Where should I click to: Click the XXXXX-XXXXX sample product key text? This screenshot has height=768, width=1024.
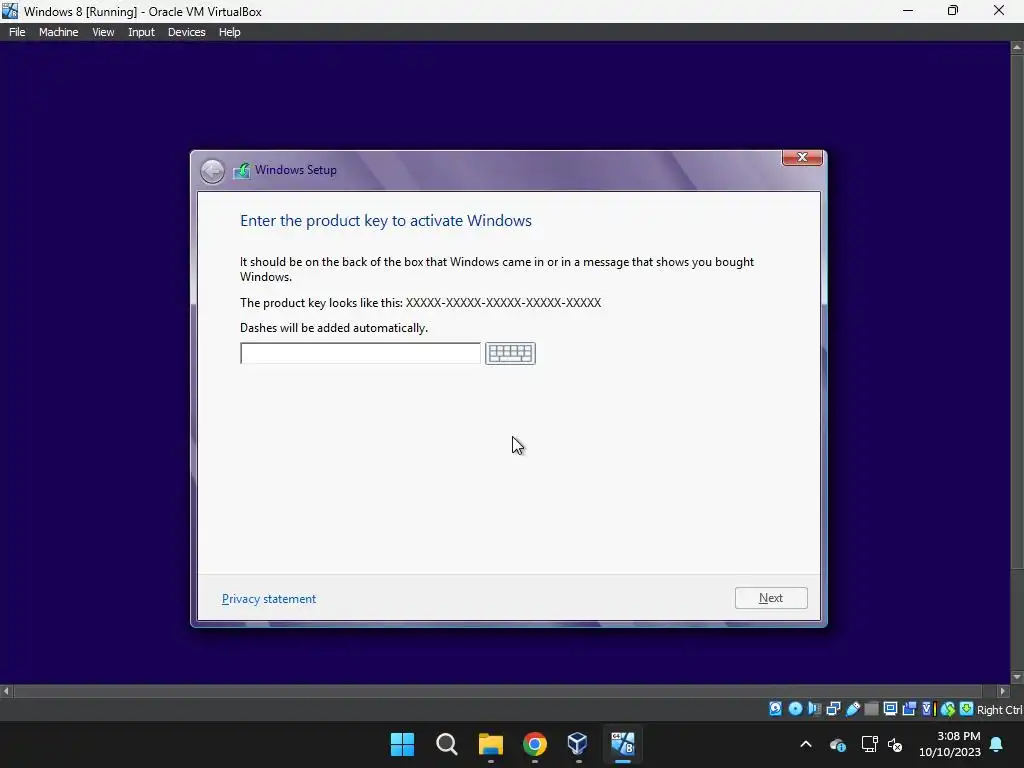pos(504,303)
